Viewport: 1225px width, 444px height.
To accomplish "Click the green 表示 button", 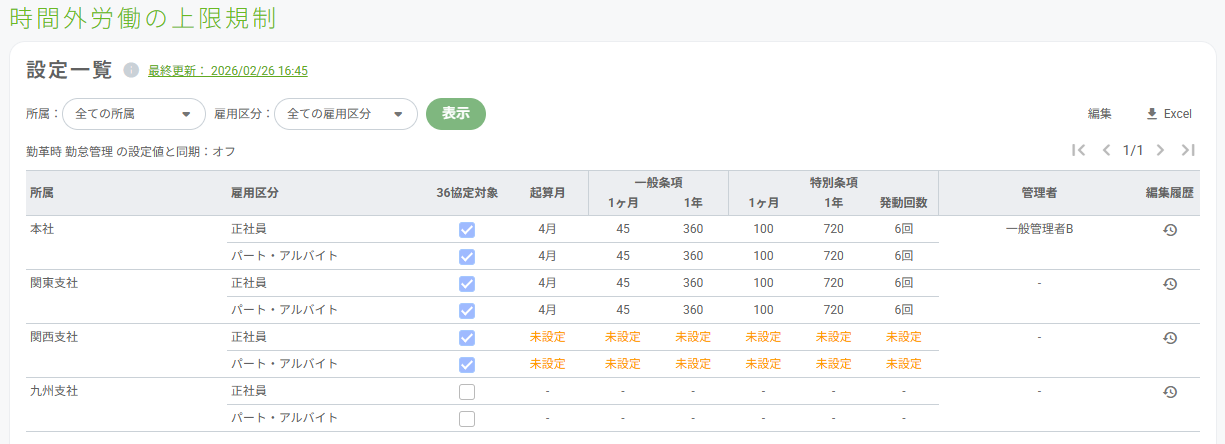I will 456,114.
